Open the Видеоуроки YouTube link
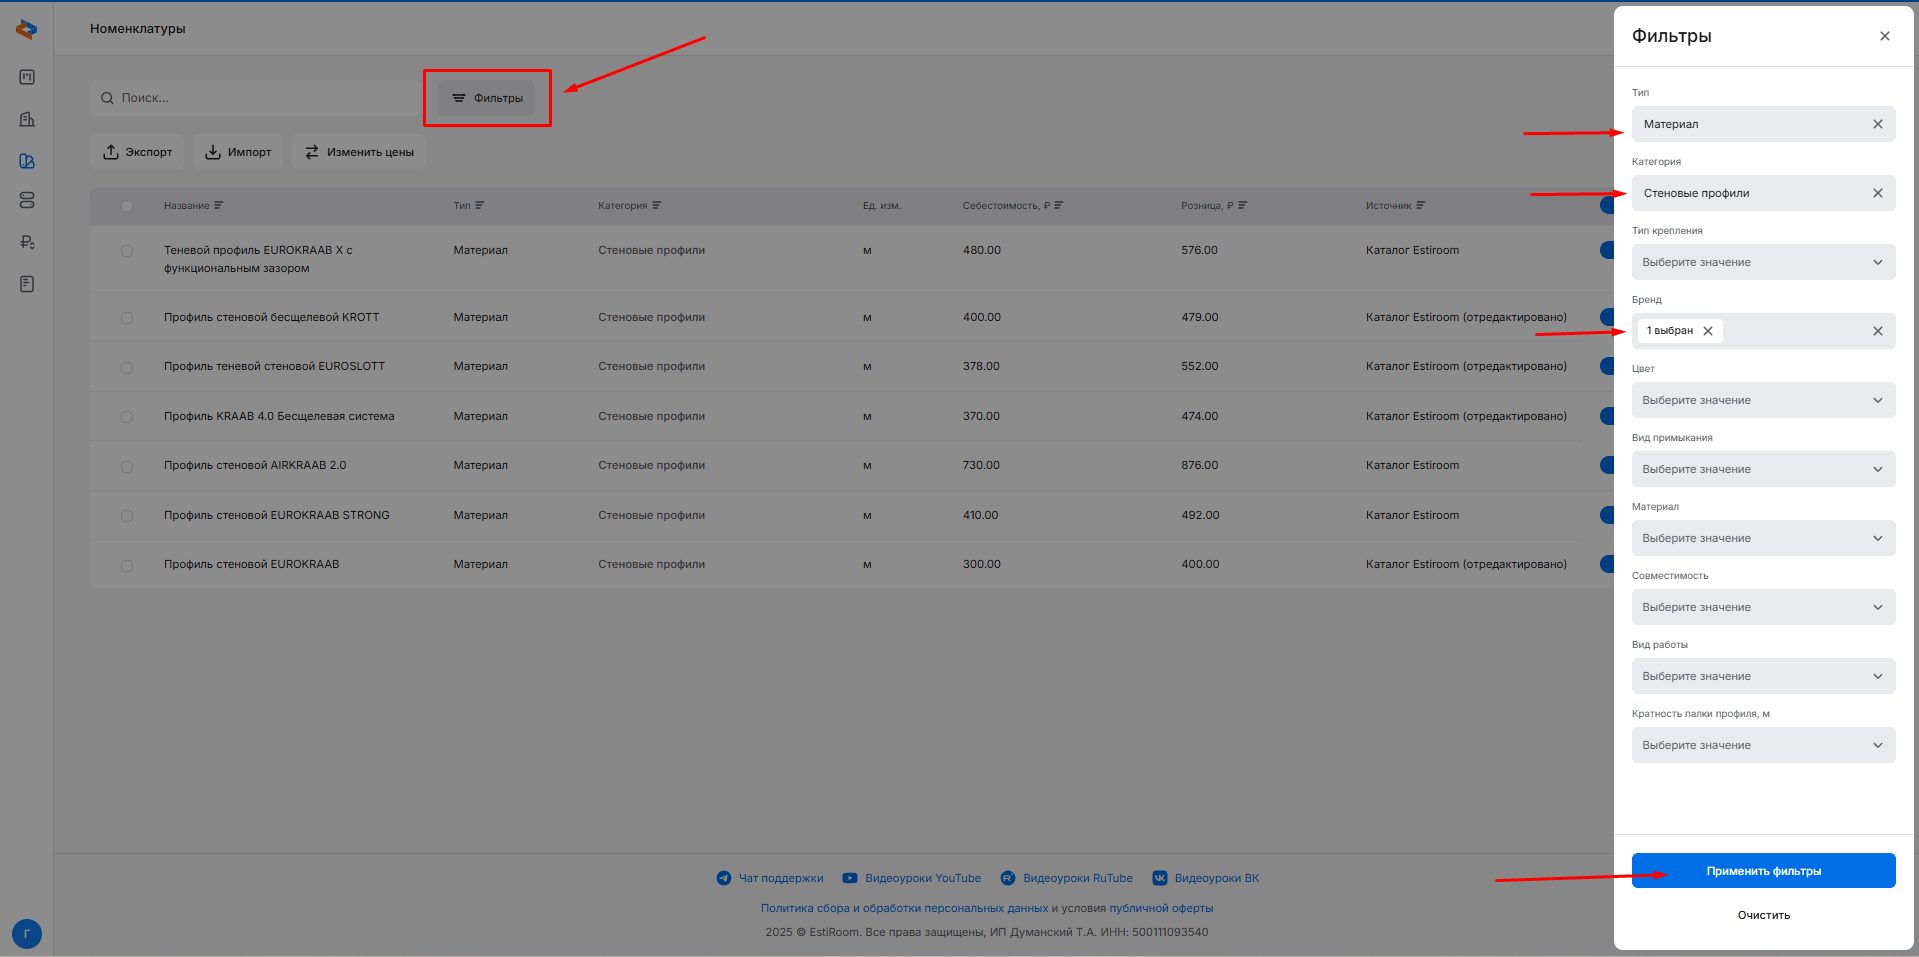This screenshot has height=957, width=1919. 922,878
